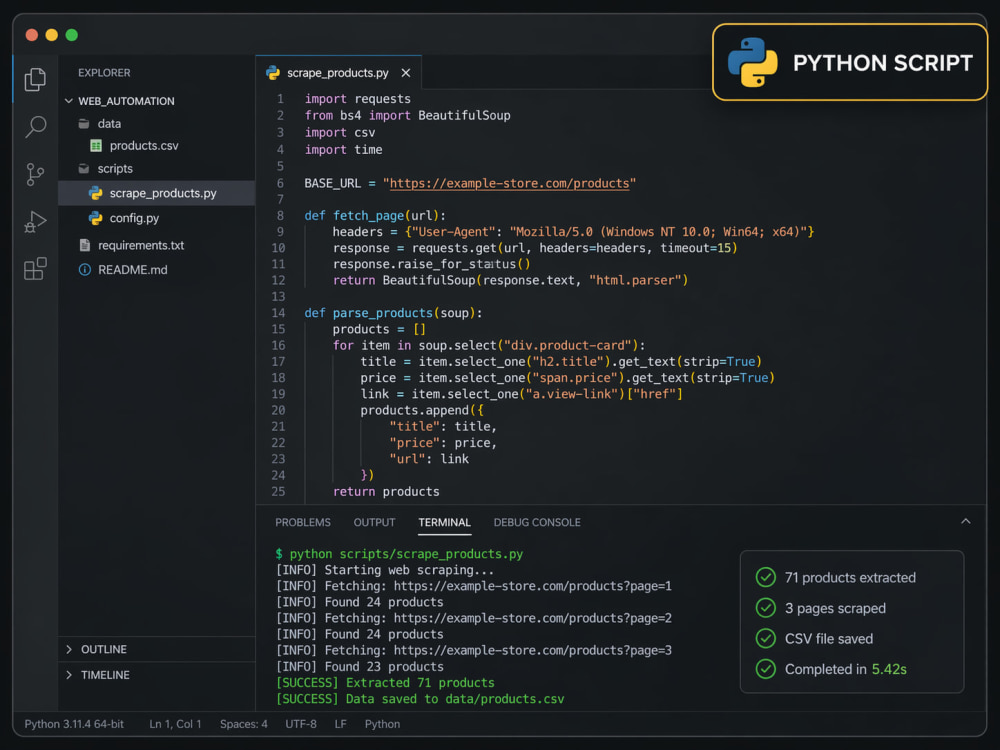Click the checkmark beside Completed in 5.42s
This screenshot has width=1000, height=750.
(765, 669)
